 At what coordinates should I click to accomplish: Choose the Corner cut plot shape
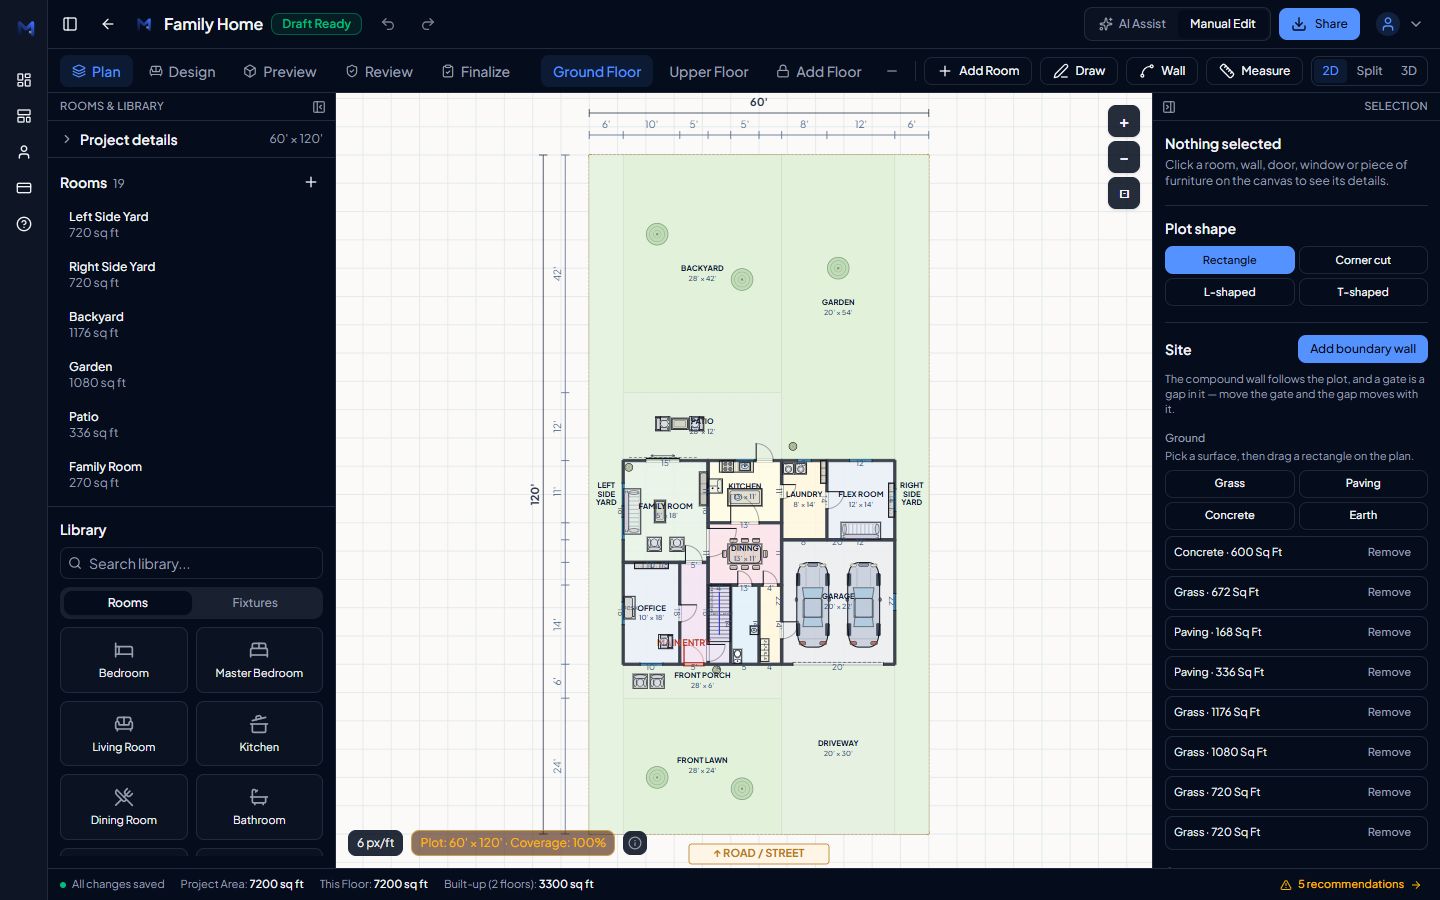click(x=1363, y=260)
